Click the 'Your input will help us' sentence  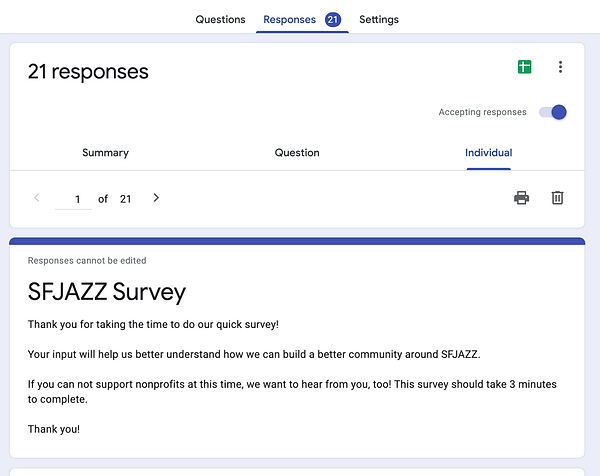(x=254, y=354)
